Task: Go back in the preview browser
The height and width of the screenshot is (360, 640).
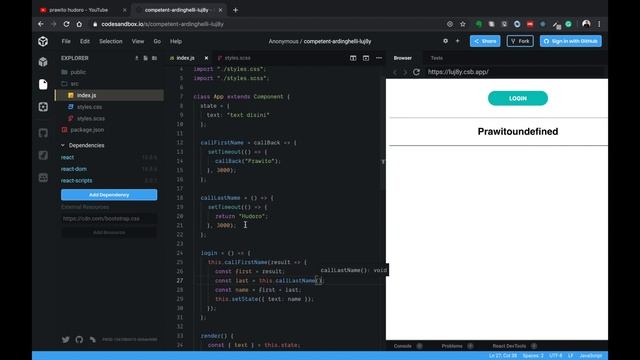Action: (x=395, y=72)
